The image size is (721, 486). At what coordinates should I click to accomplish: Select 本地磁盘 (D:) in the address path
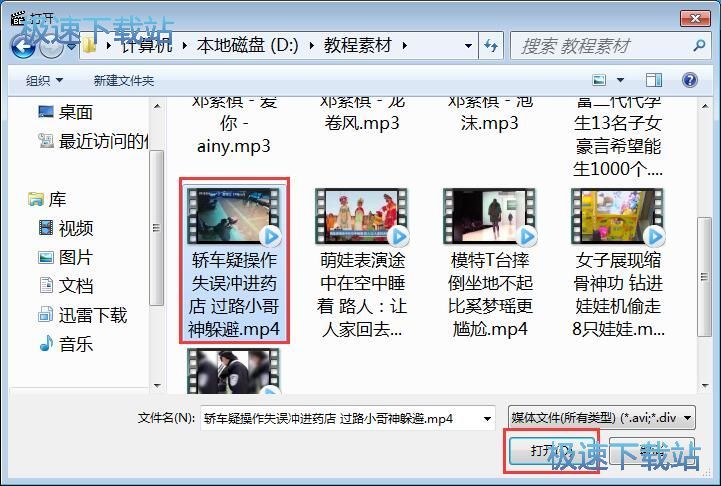click(x=247, y=46)
